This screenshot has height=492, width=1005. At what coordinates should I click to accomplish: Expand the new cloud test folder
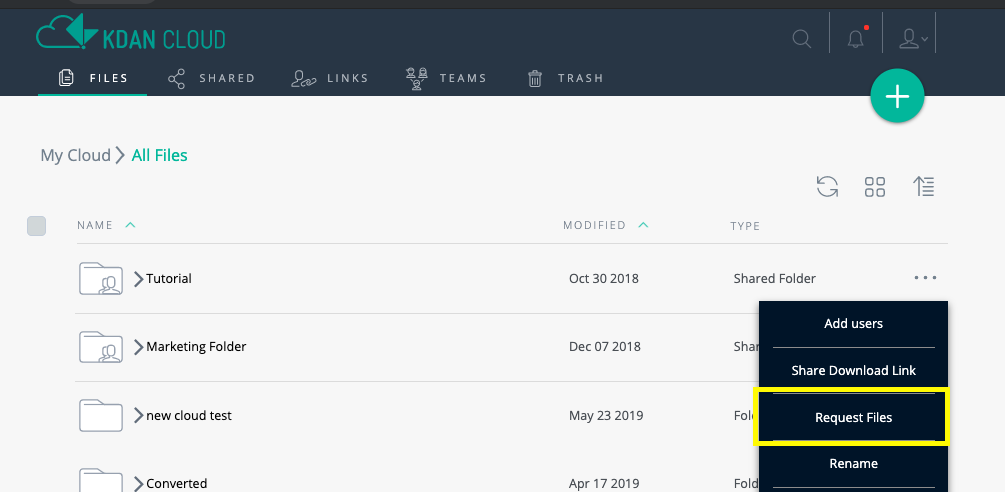coord(138,415)
